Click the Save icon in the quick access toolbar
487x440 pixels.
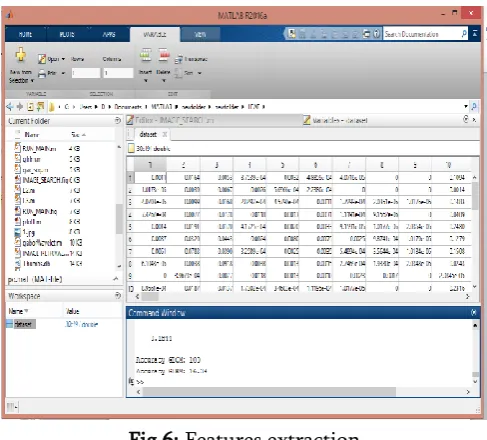click(x=302, y=34)
